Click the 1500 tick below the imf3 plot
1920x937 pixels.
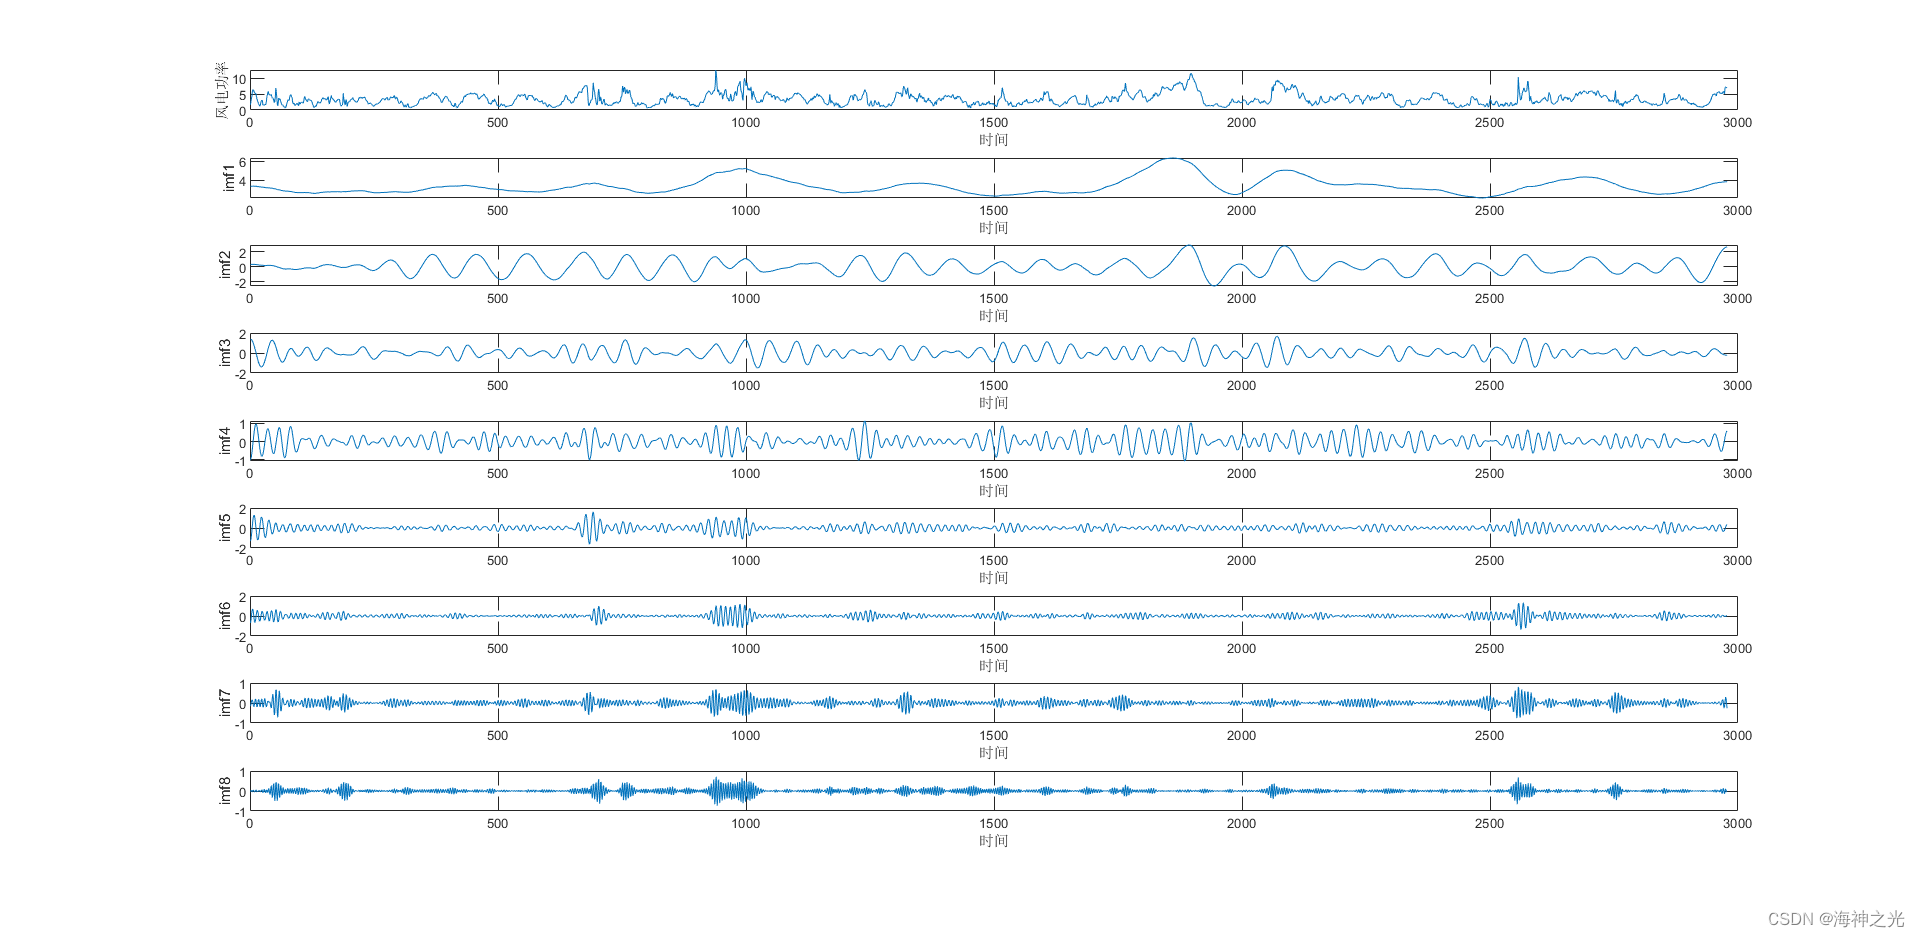993,386
